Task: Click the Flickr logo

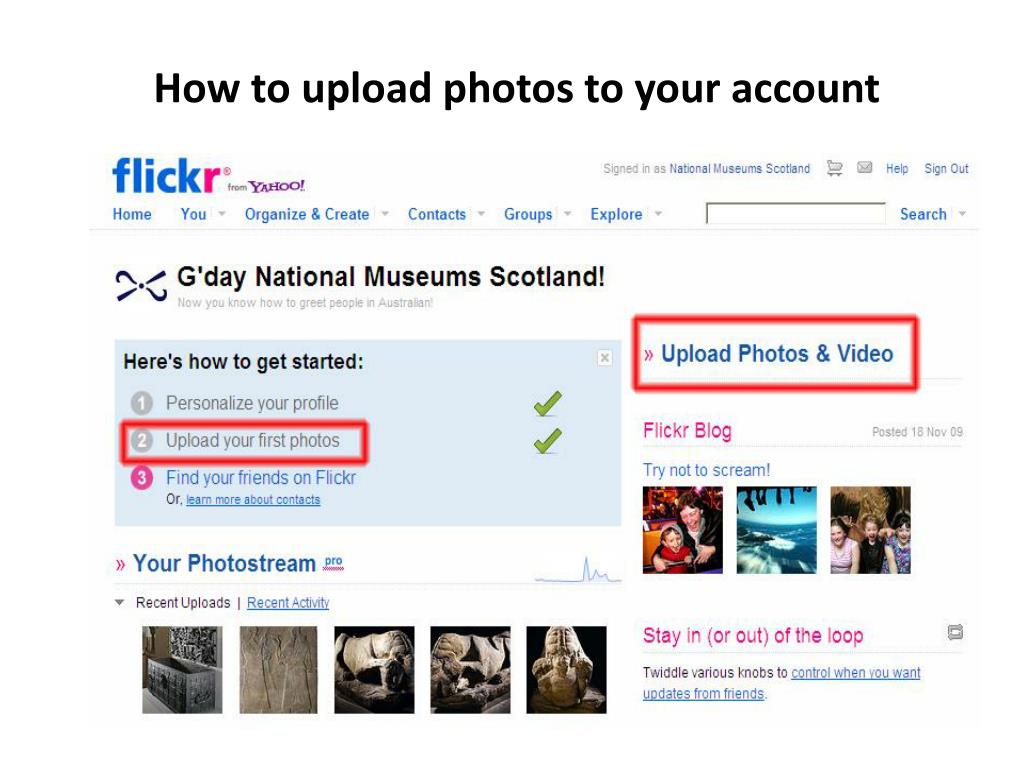Action: coord(167,175)
